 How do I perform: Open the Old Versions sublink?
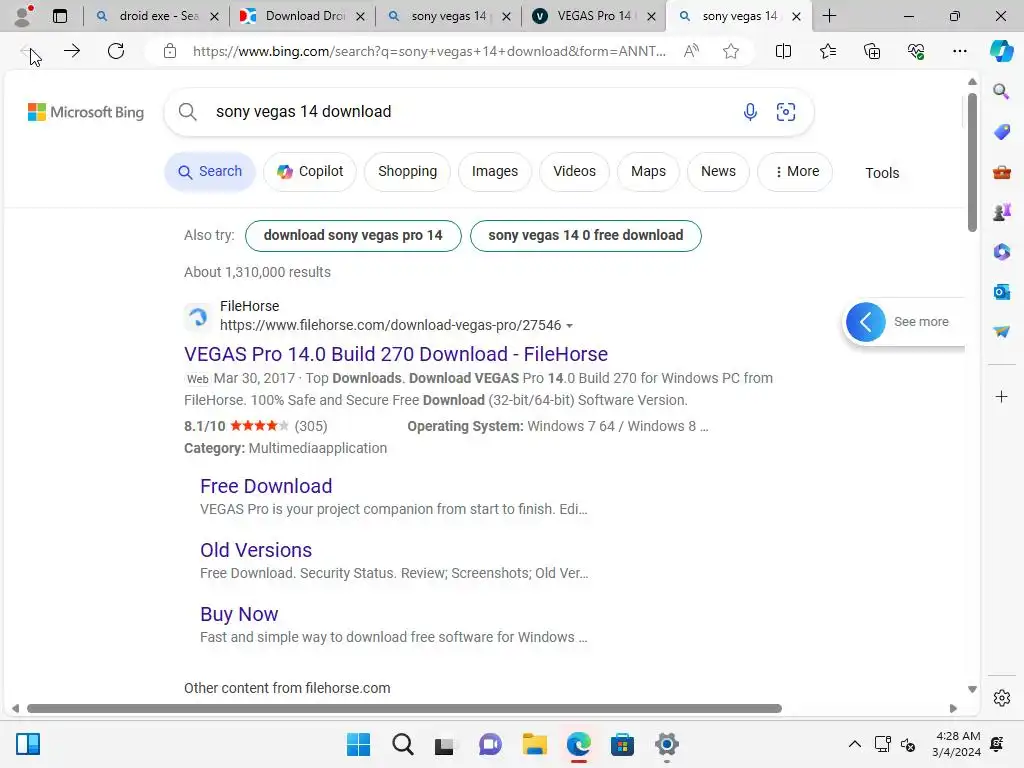click(256, 550)
